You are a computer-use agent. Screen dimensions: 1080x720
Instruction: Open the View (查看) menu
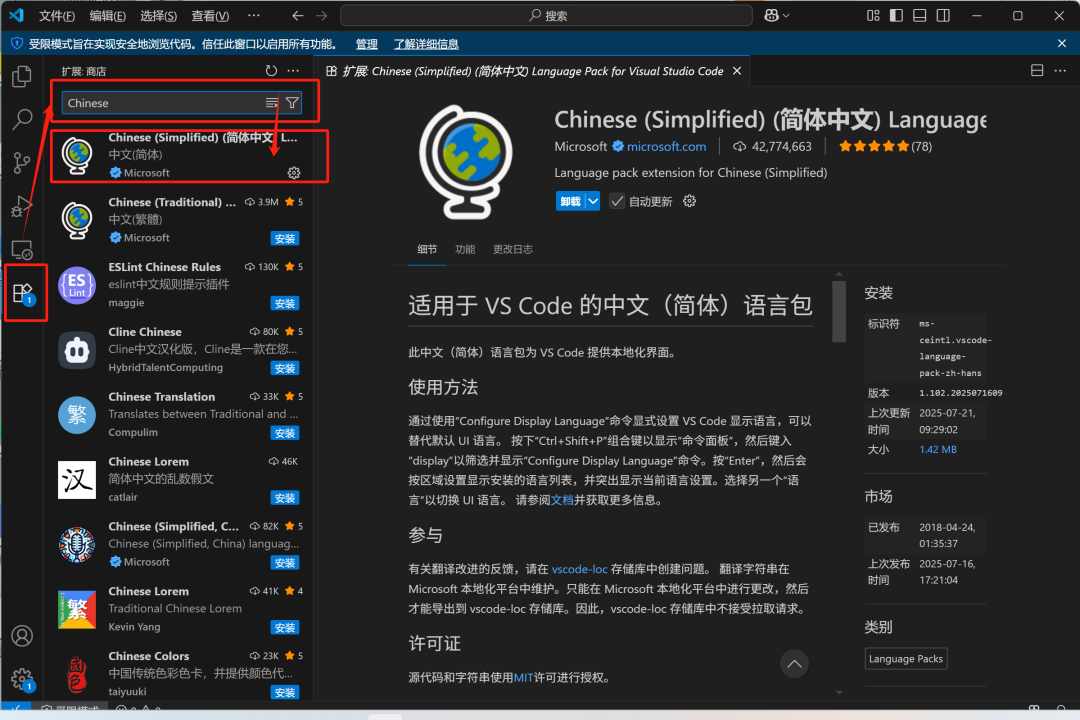tap(211, 15)
